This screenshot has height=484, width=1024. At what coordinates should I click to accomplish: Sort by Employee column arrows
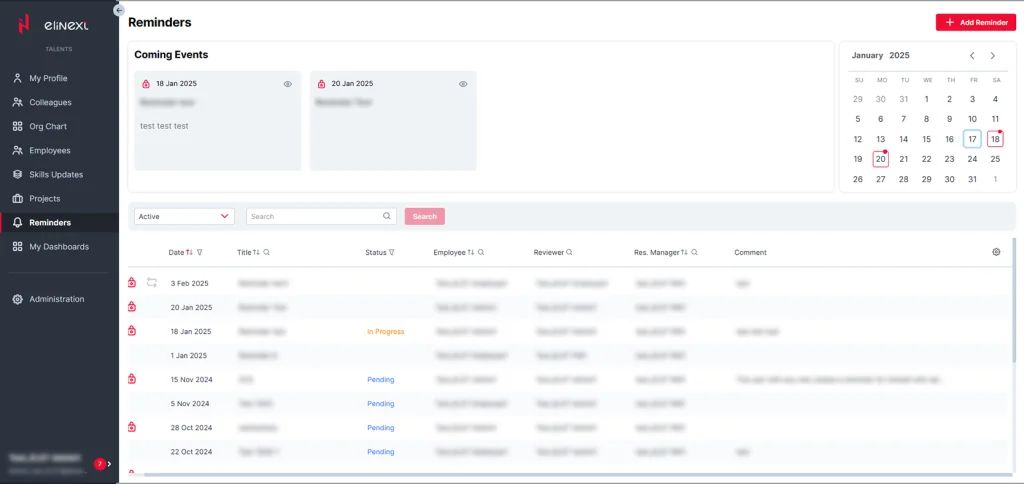[471, 252]
